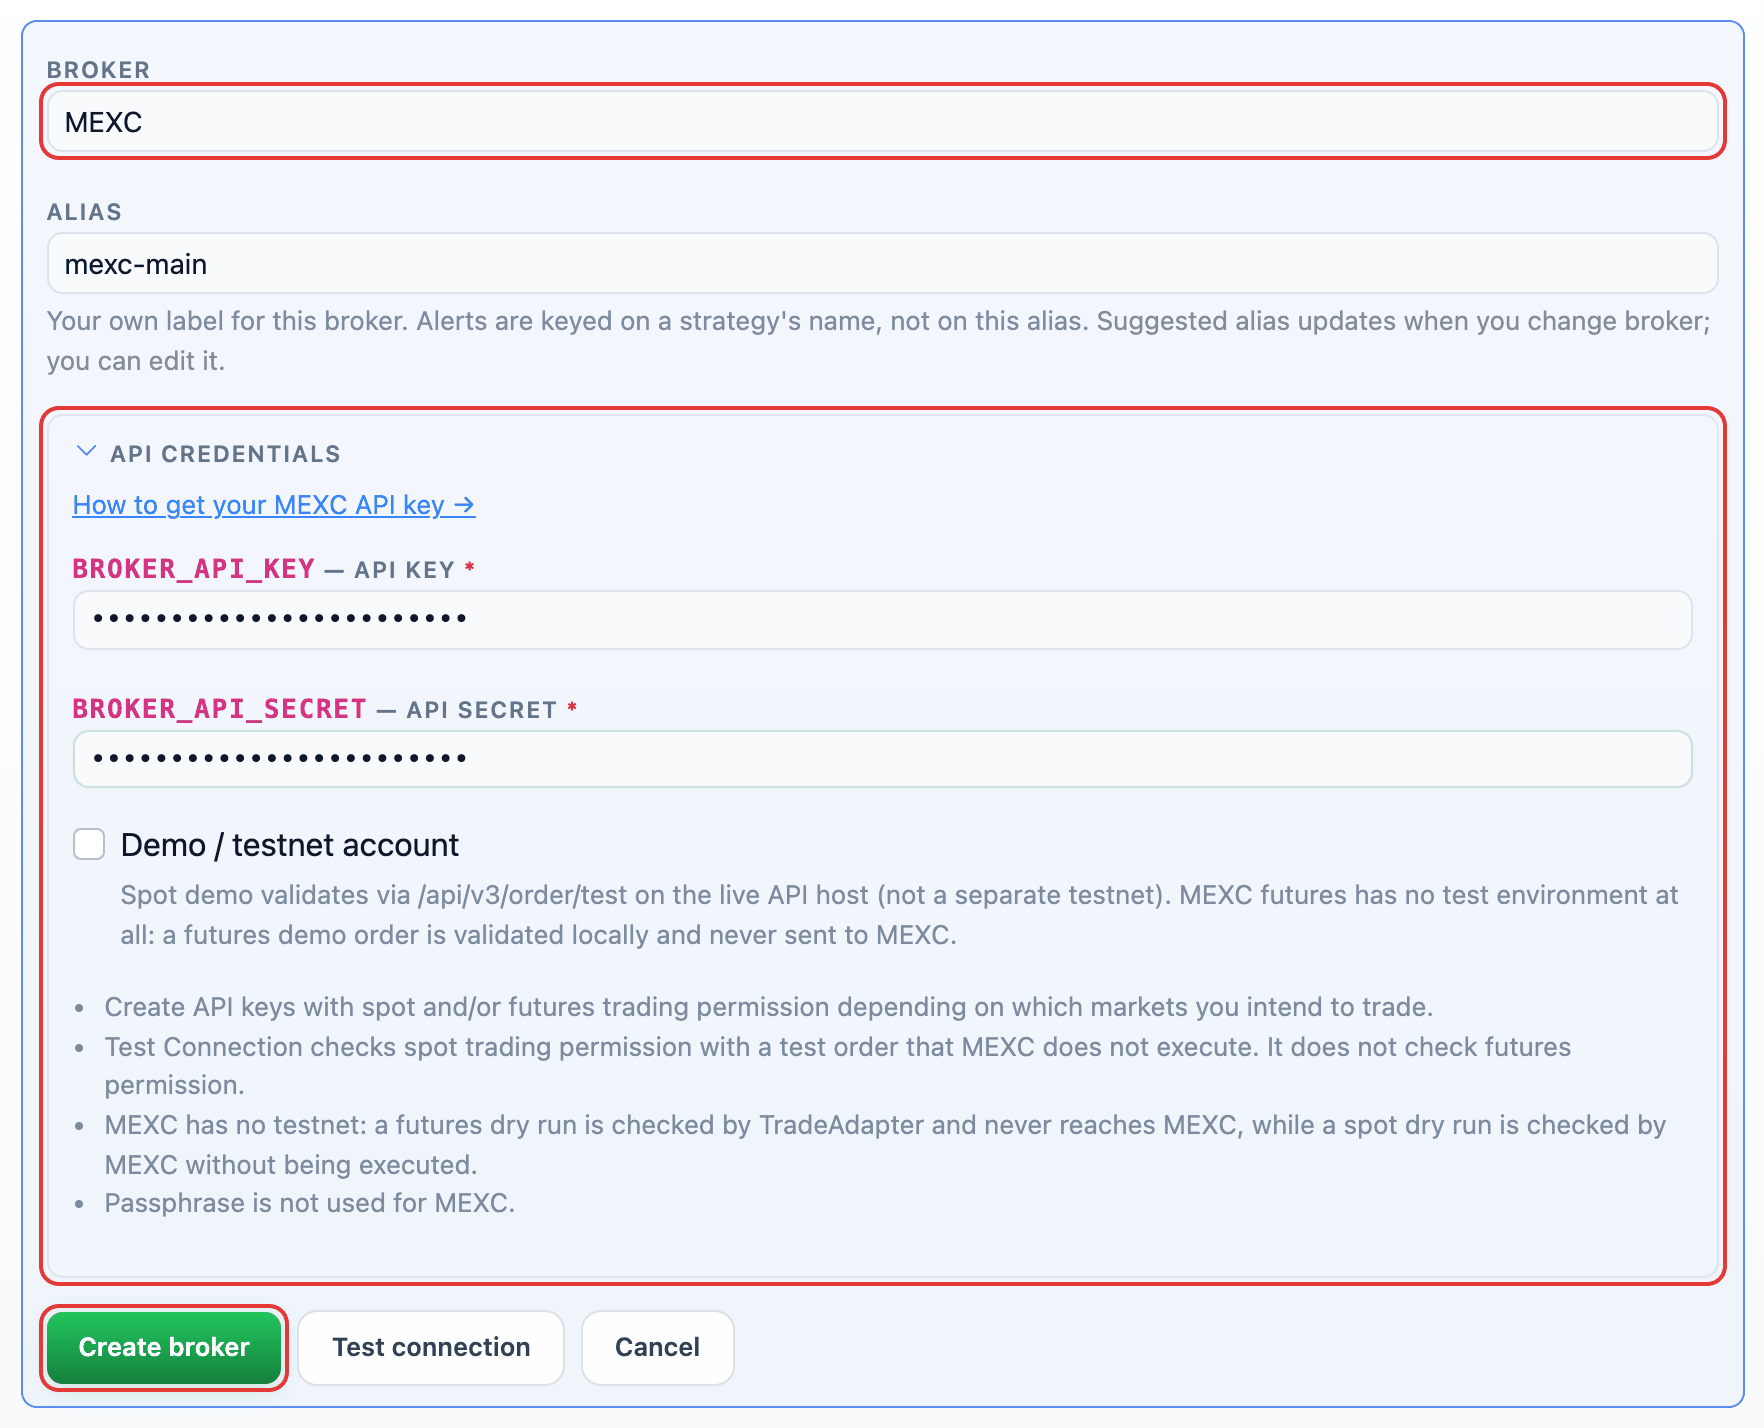Click the 'Your own label for this broker' help text
Viewport: 1764px width, 1428px height.
click(879, 341)
